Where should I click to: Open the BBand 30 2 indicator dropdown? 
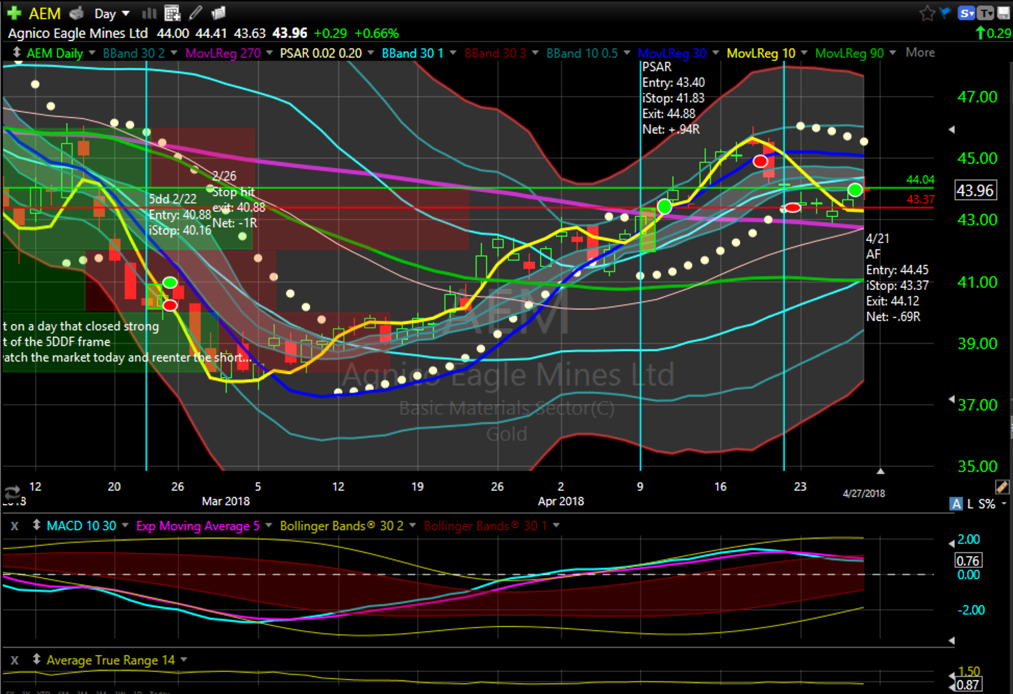click(x=174, y=53)
